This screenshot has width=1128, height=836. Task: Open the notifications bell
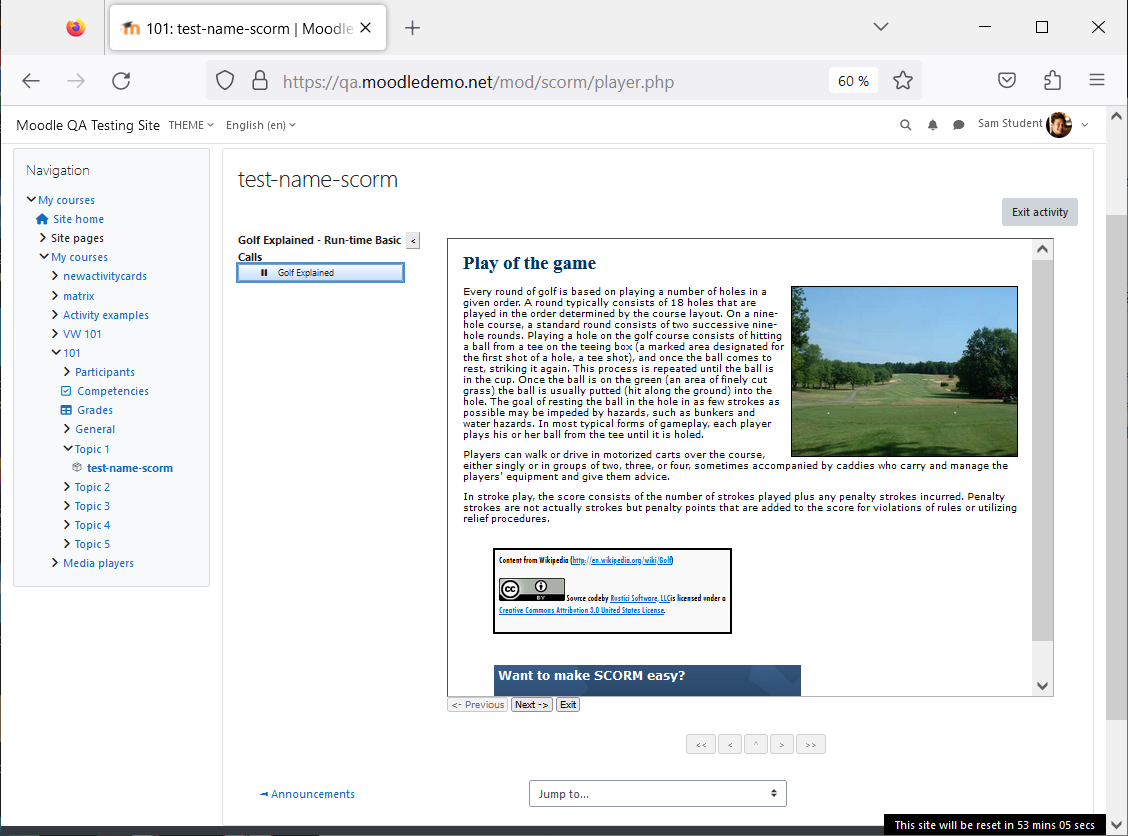932,125
